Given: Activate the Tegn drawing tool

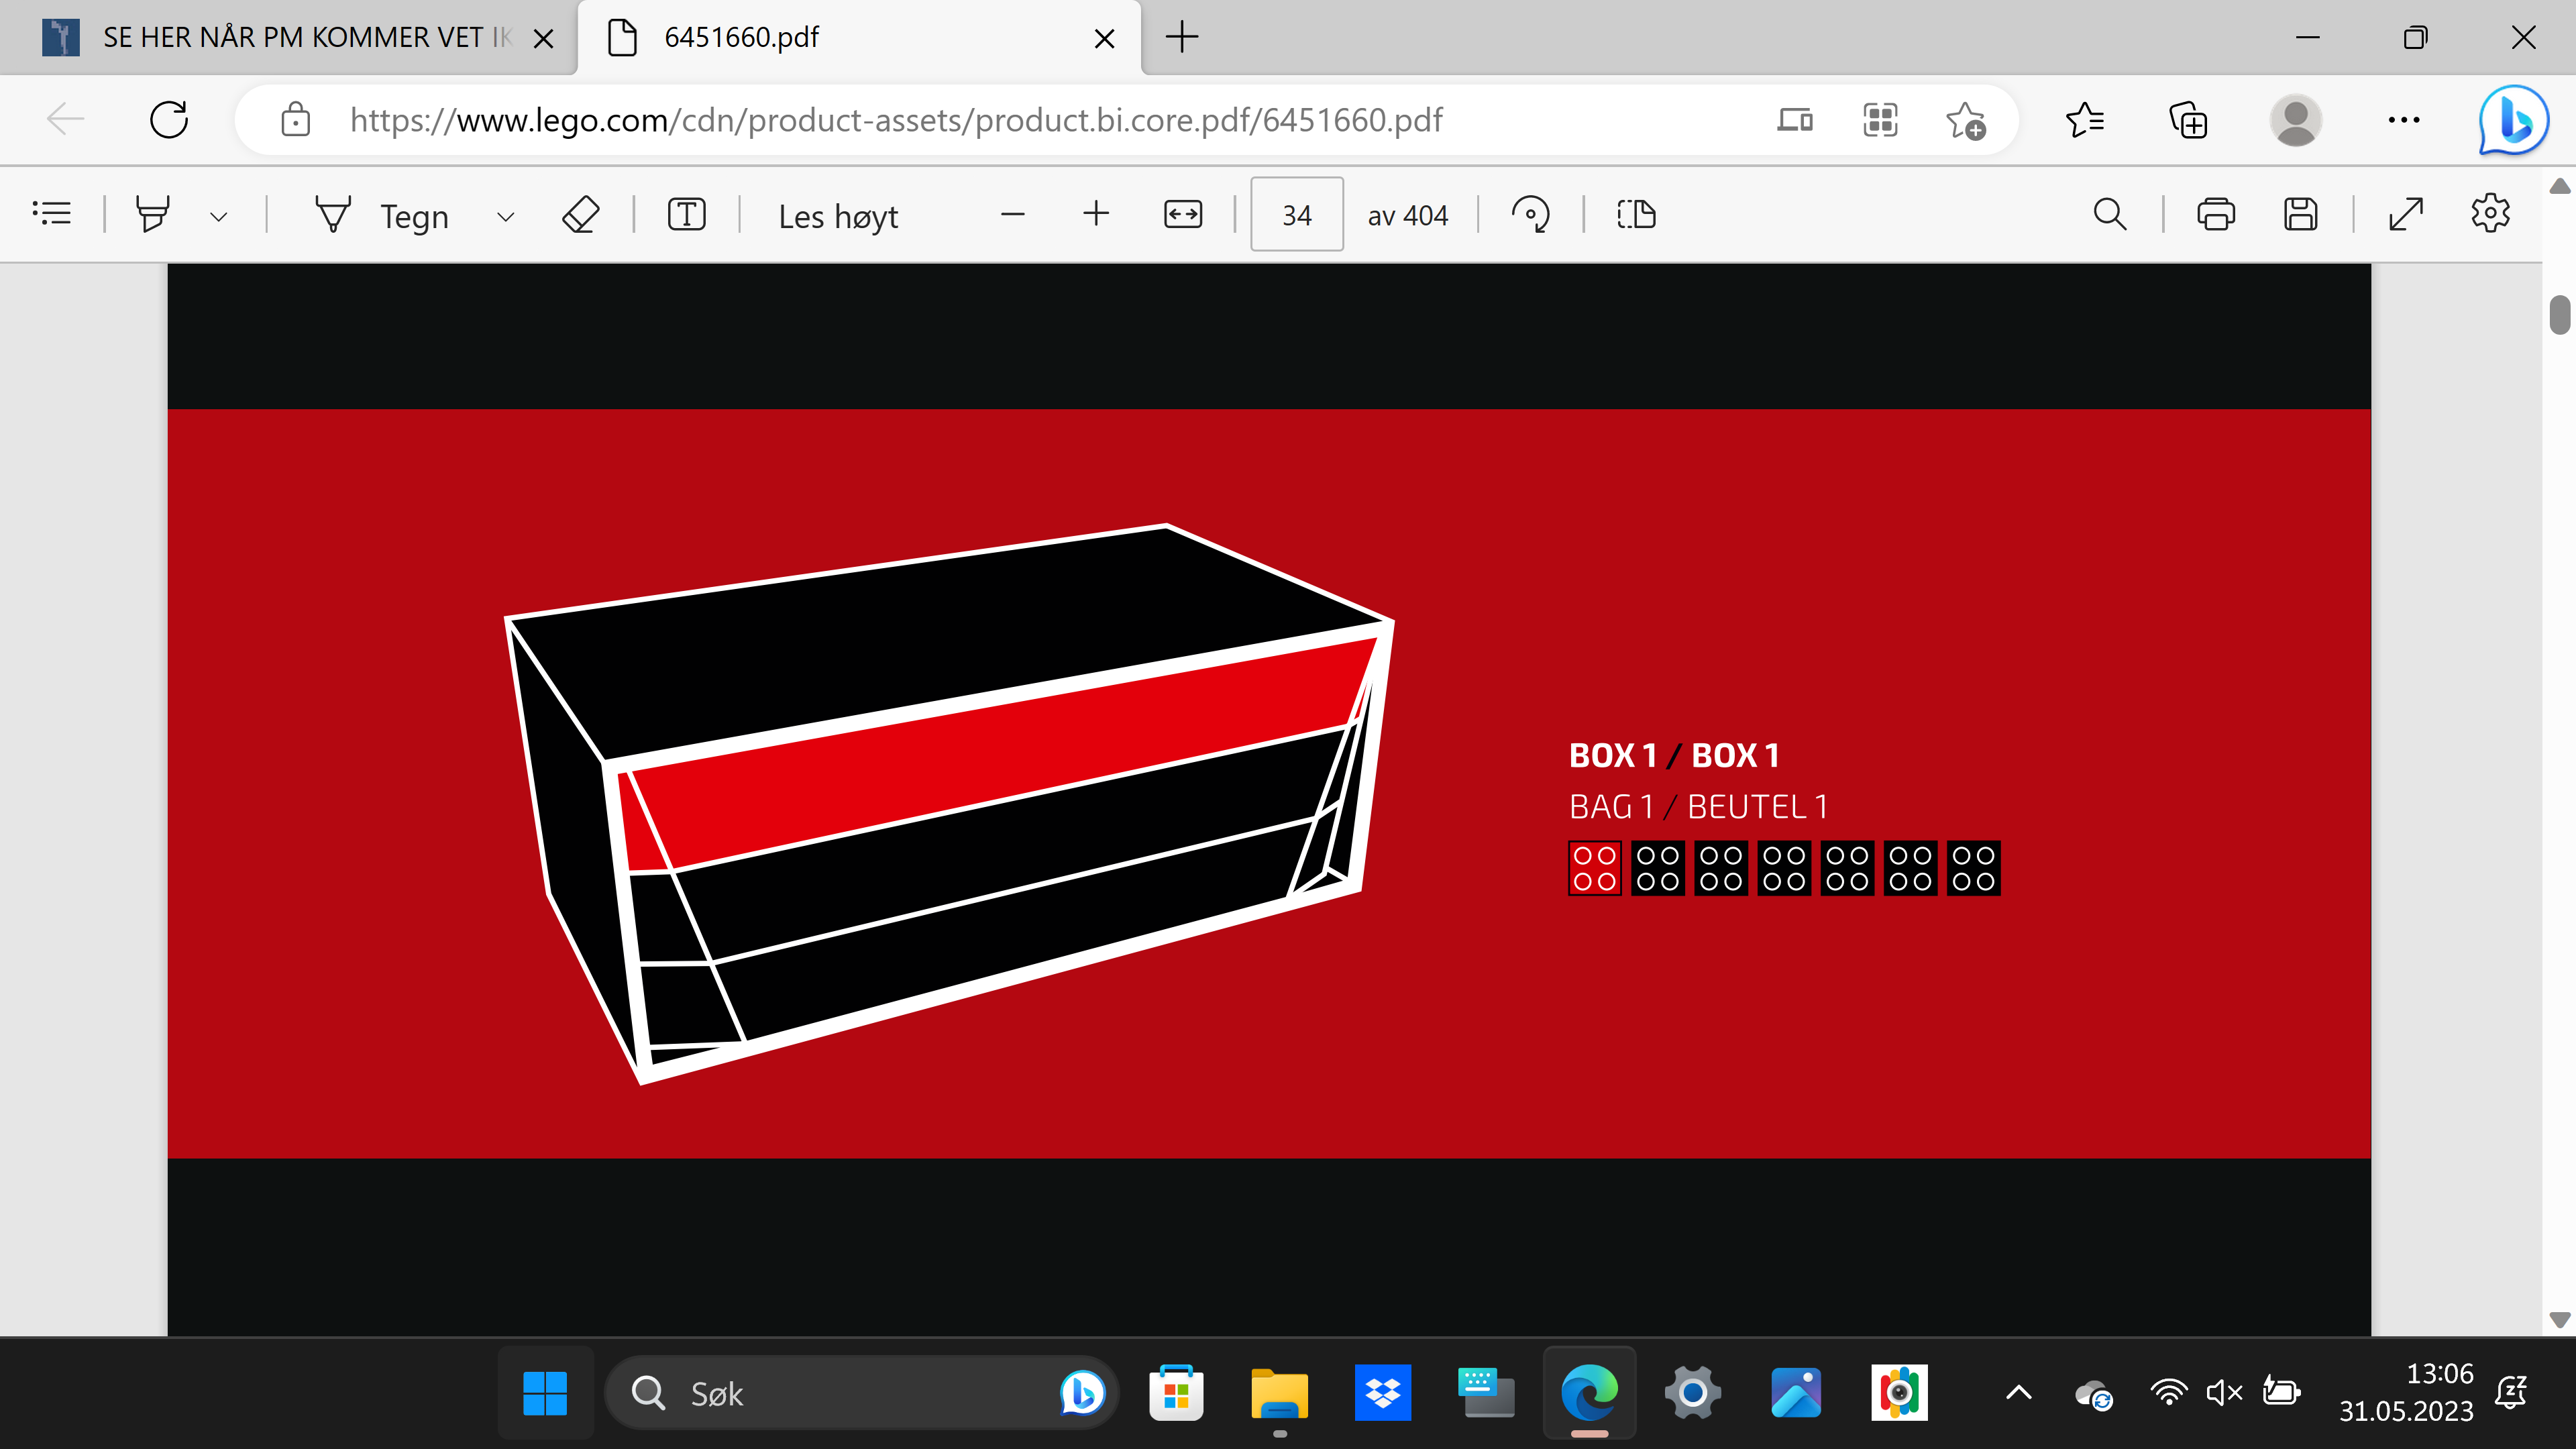Looking at the screenshot, I should point(382,215).
